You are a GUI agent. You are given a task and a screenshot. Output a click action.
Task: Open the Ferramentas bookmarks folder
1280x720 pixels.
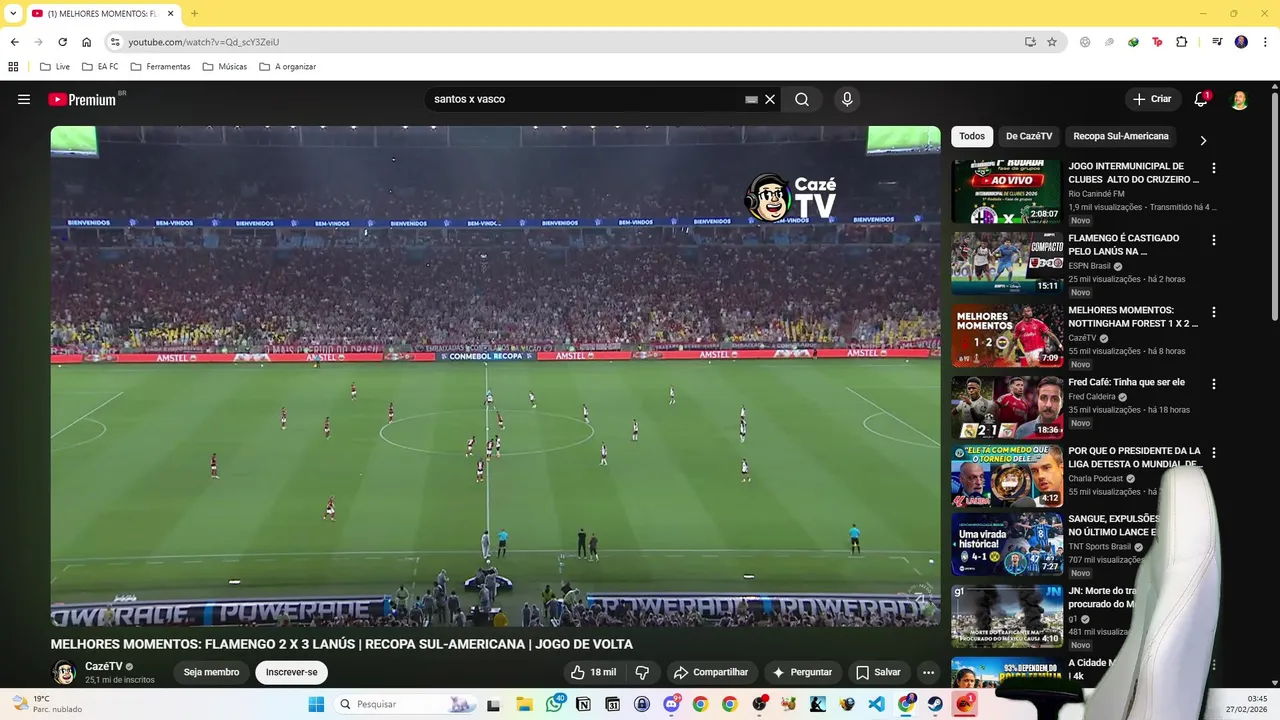coord(159,67)
